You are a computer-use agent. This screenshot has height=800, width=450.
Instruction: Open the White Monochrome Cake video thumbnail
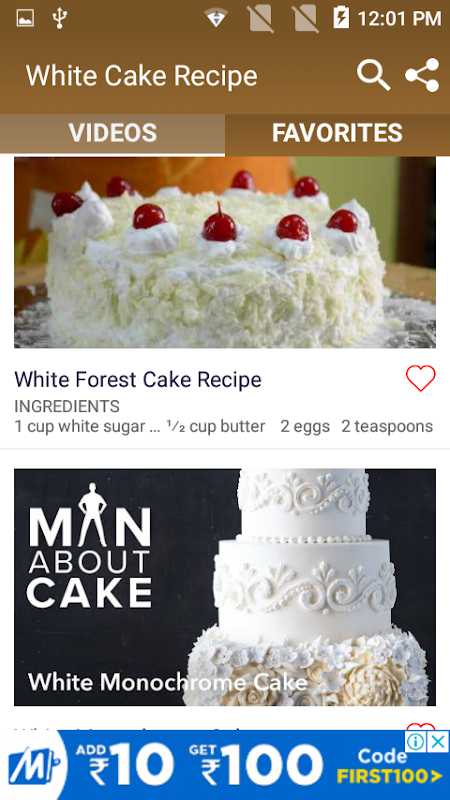[224, 587]
